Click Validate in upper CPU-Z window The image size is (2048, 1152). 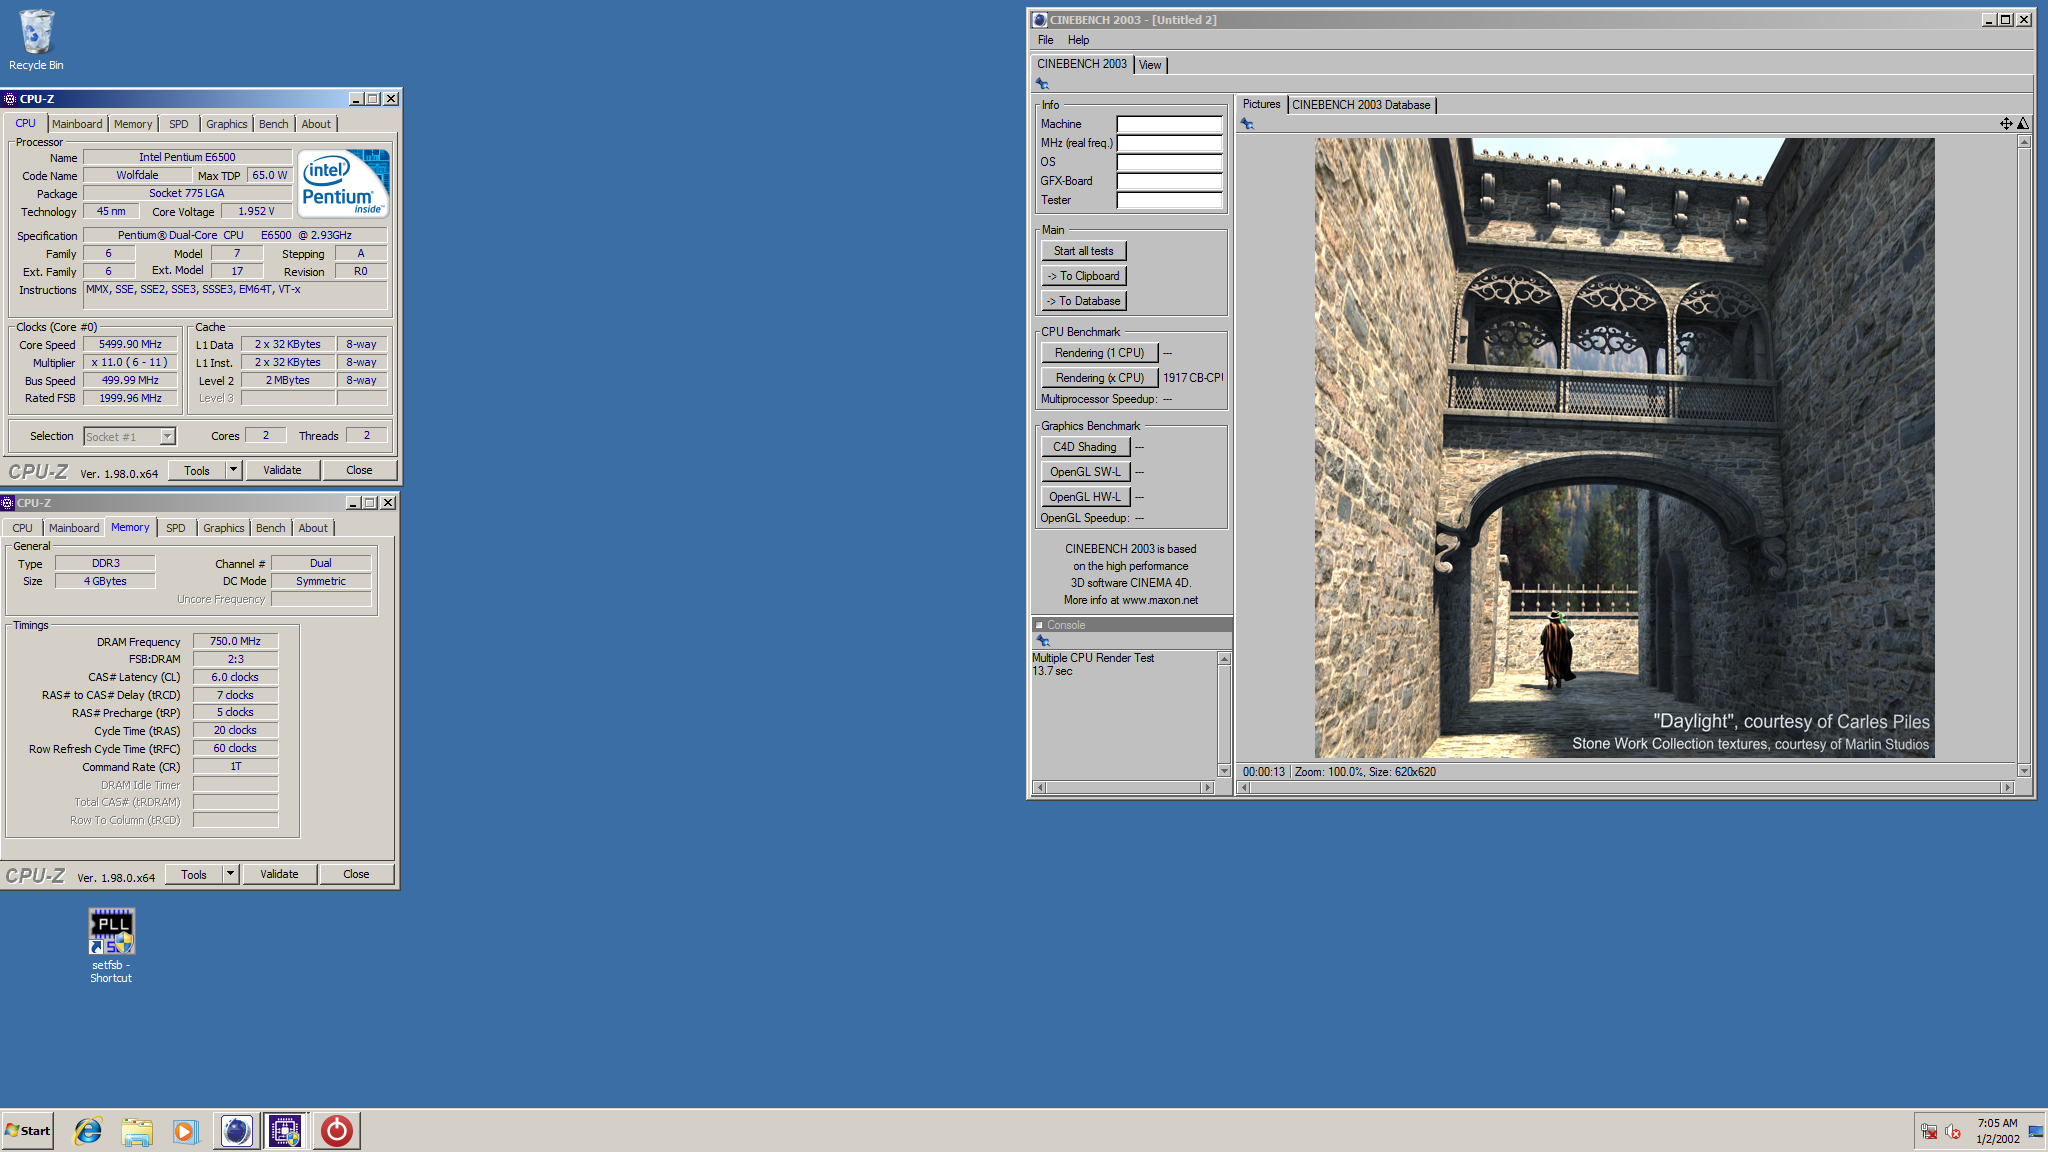point(282,470)
